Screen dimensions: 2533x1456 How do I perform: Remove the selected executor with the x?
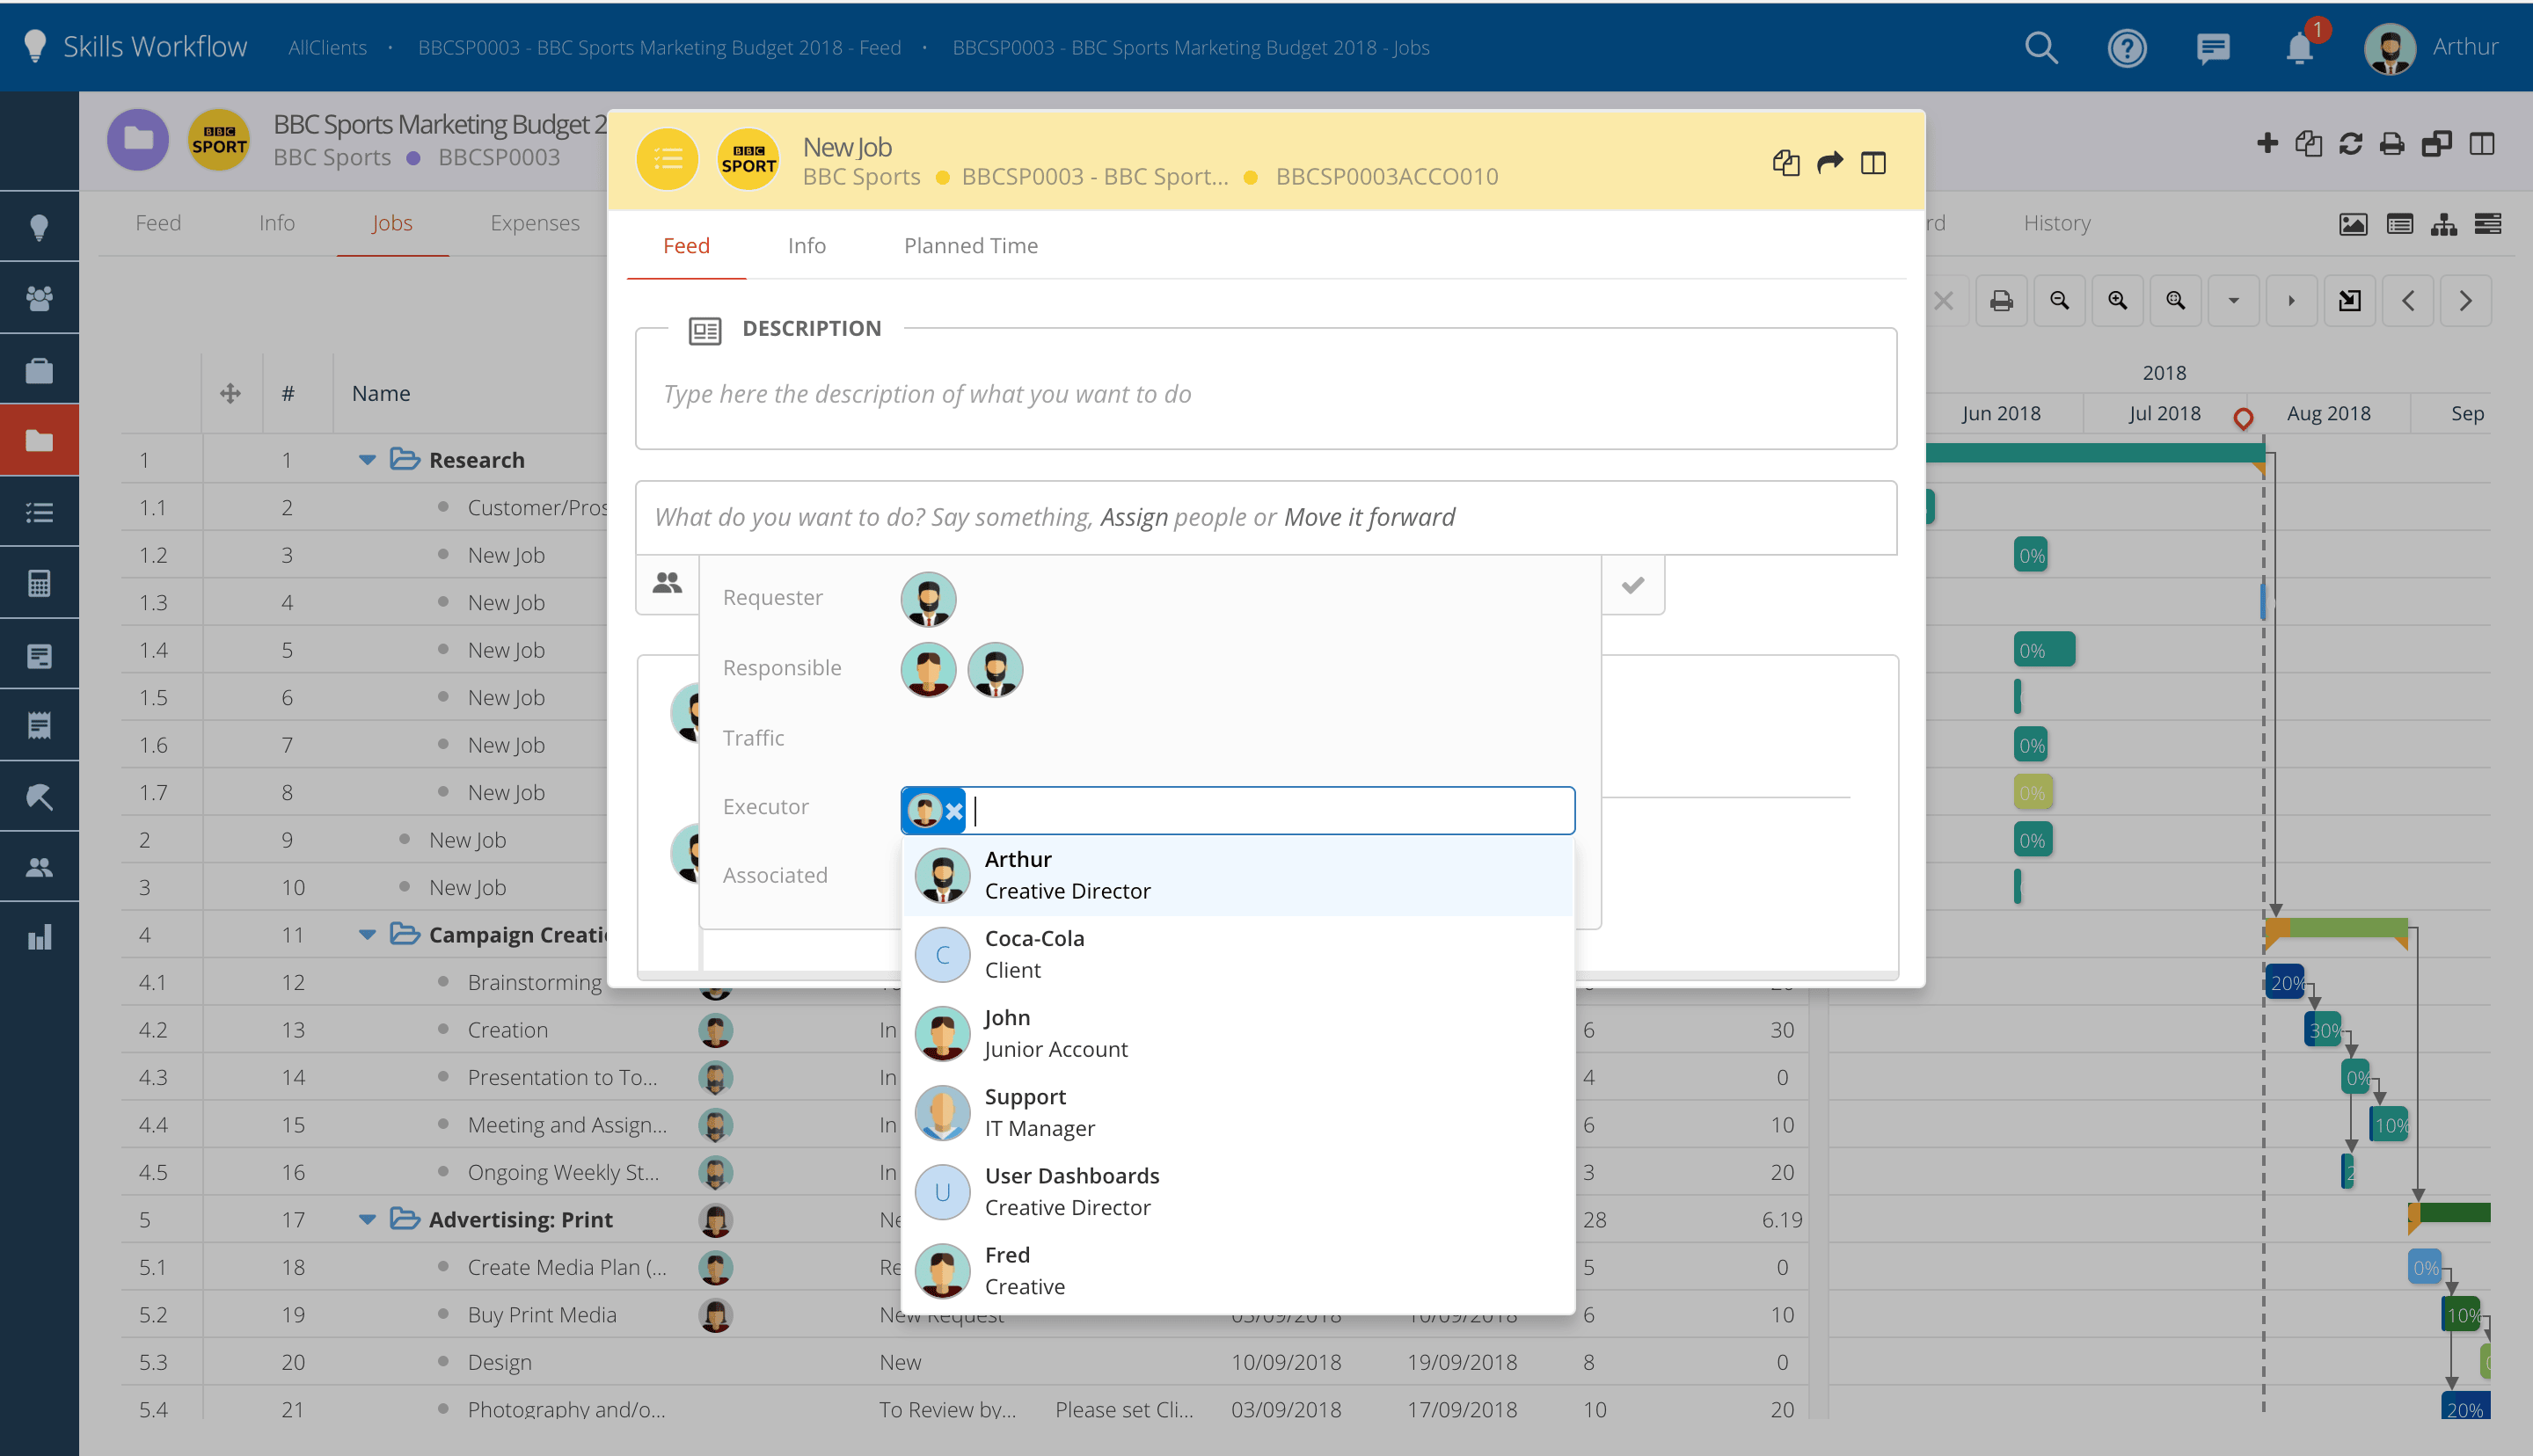coord(954,811)
